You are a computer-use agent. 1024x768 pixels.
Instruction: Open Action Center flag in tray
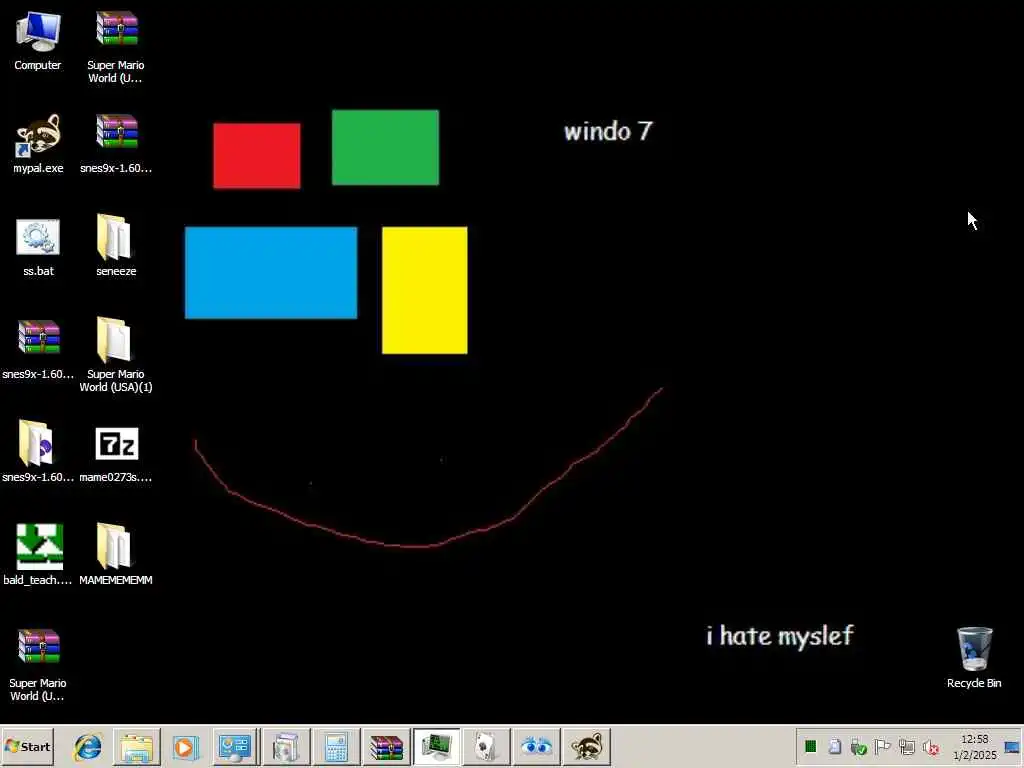coord(882,746)
